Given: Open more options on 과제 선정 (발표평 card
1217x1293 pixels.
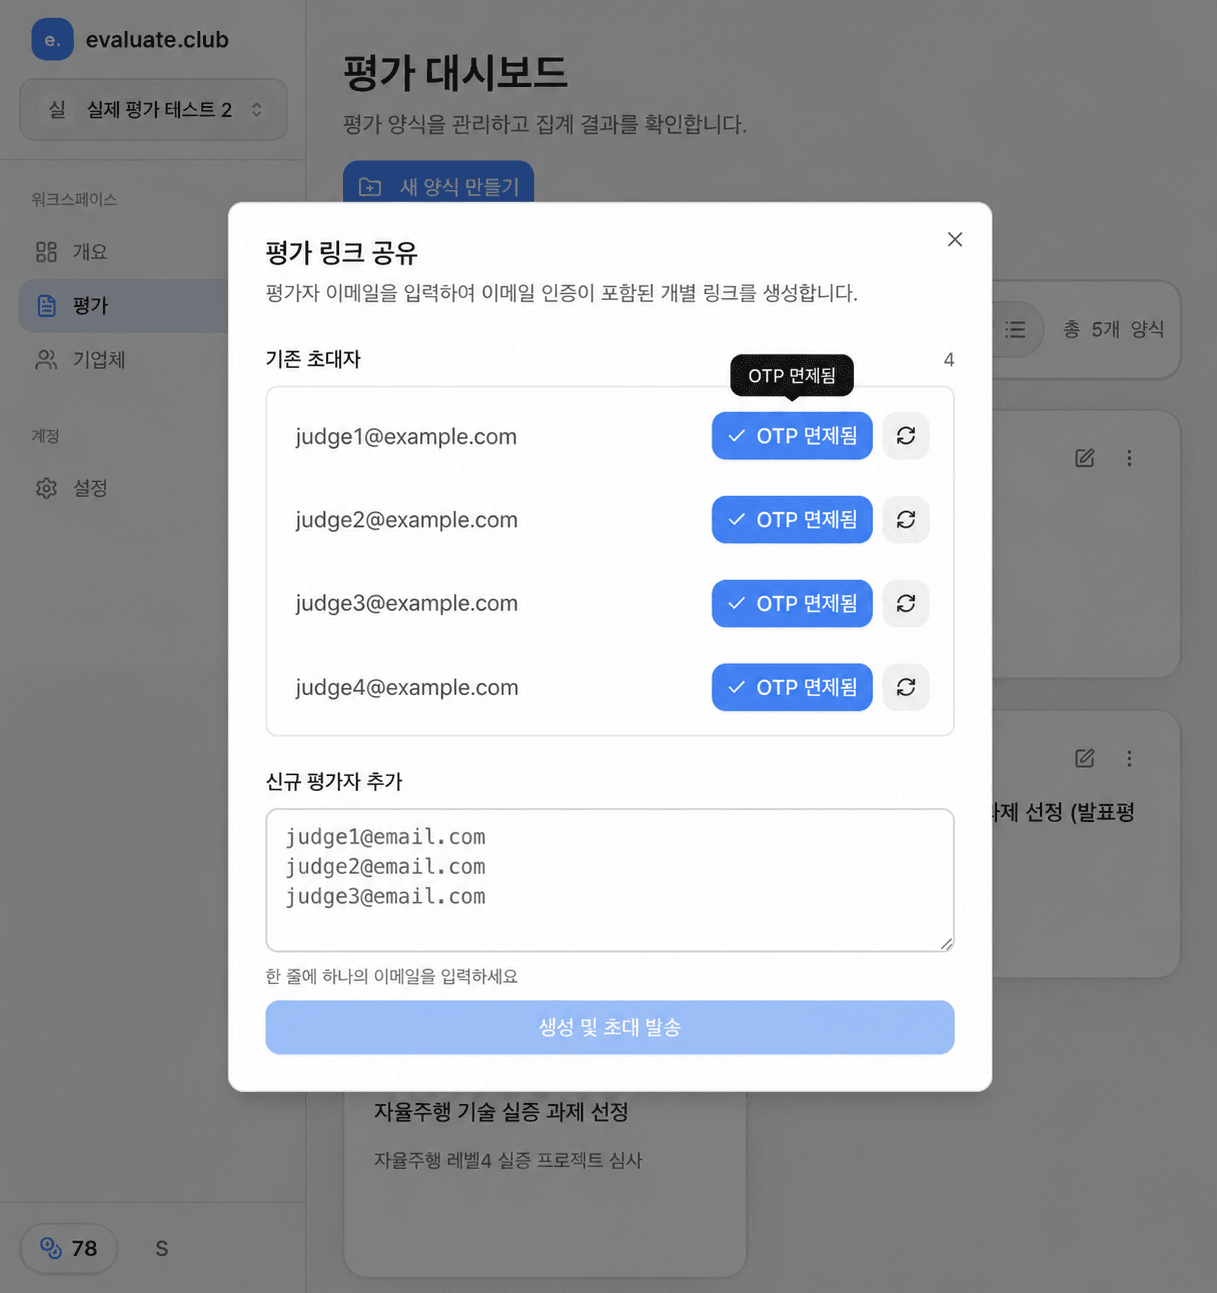Looking at the screenshot, I should [1129, 758].
